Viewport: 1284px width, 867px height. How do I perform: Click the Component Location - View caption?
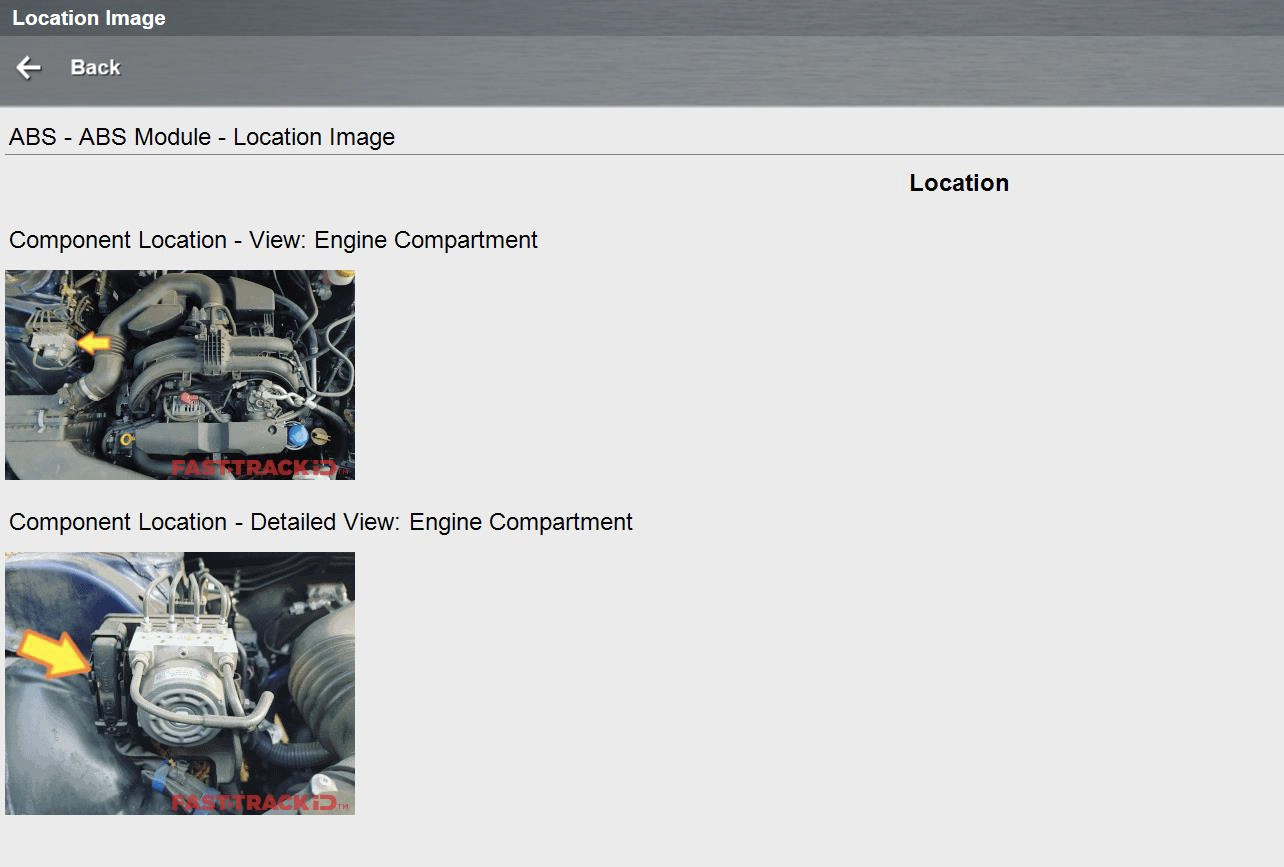pos(273,240)
